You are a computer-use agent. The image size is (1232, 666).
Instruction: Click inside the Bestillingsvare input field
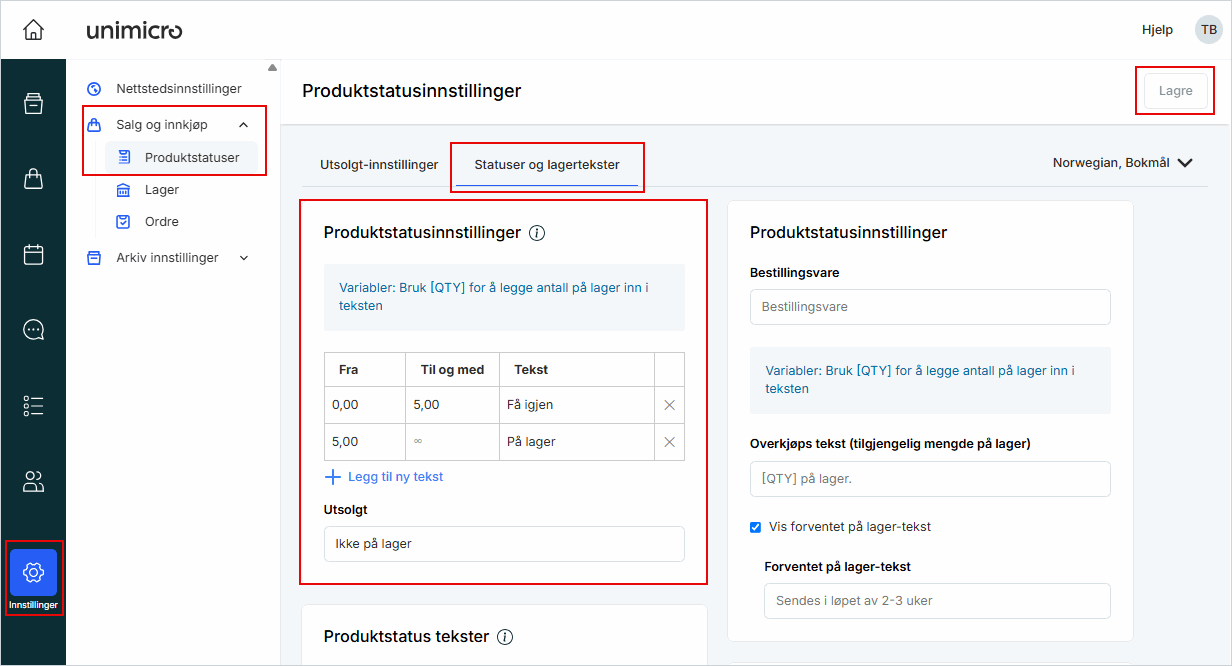929,307
